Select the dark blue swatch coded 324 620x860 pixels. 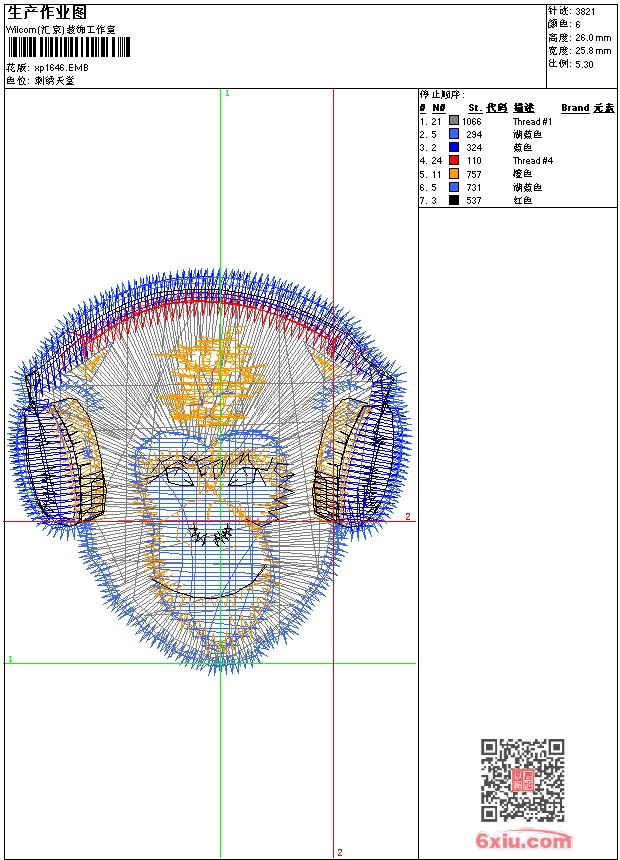tap(454, 147)
